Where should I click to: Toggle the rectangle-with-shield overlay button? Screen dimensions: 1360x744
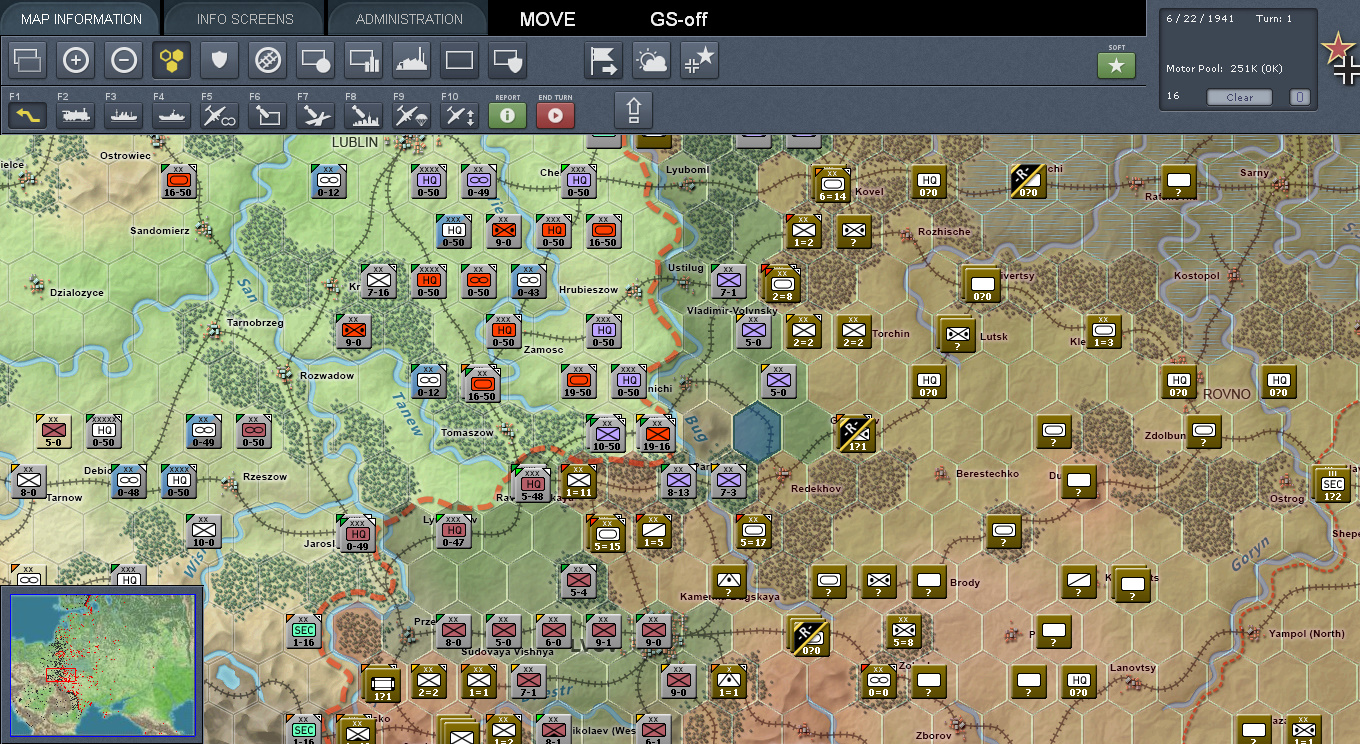coord(507,61)
